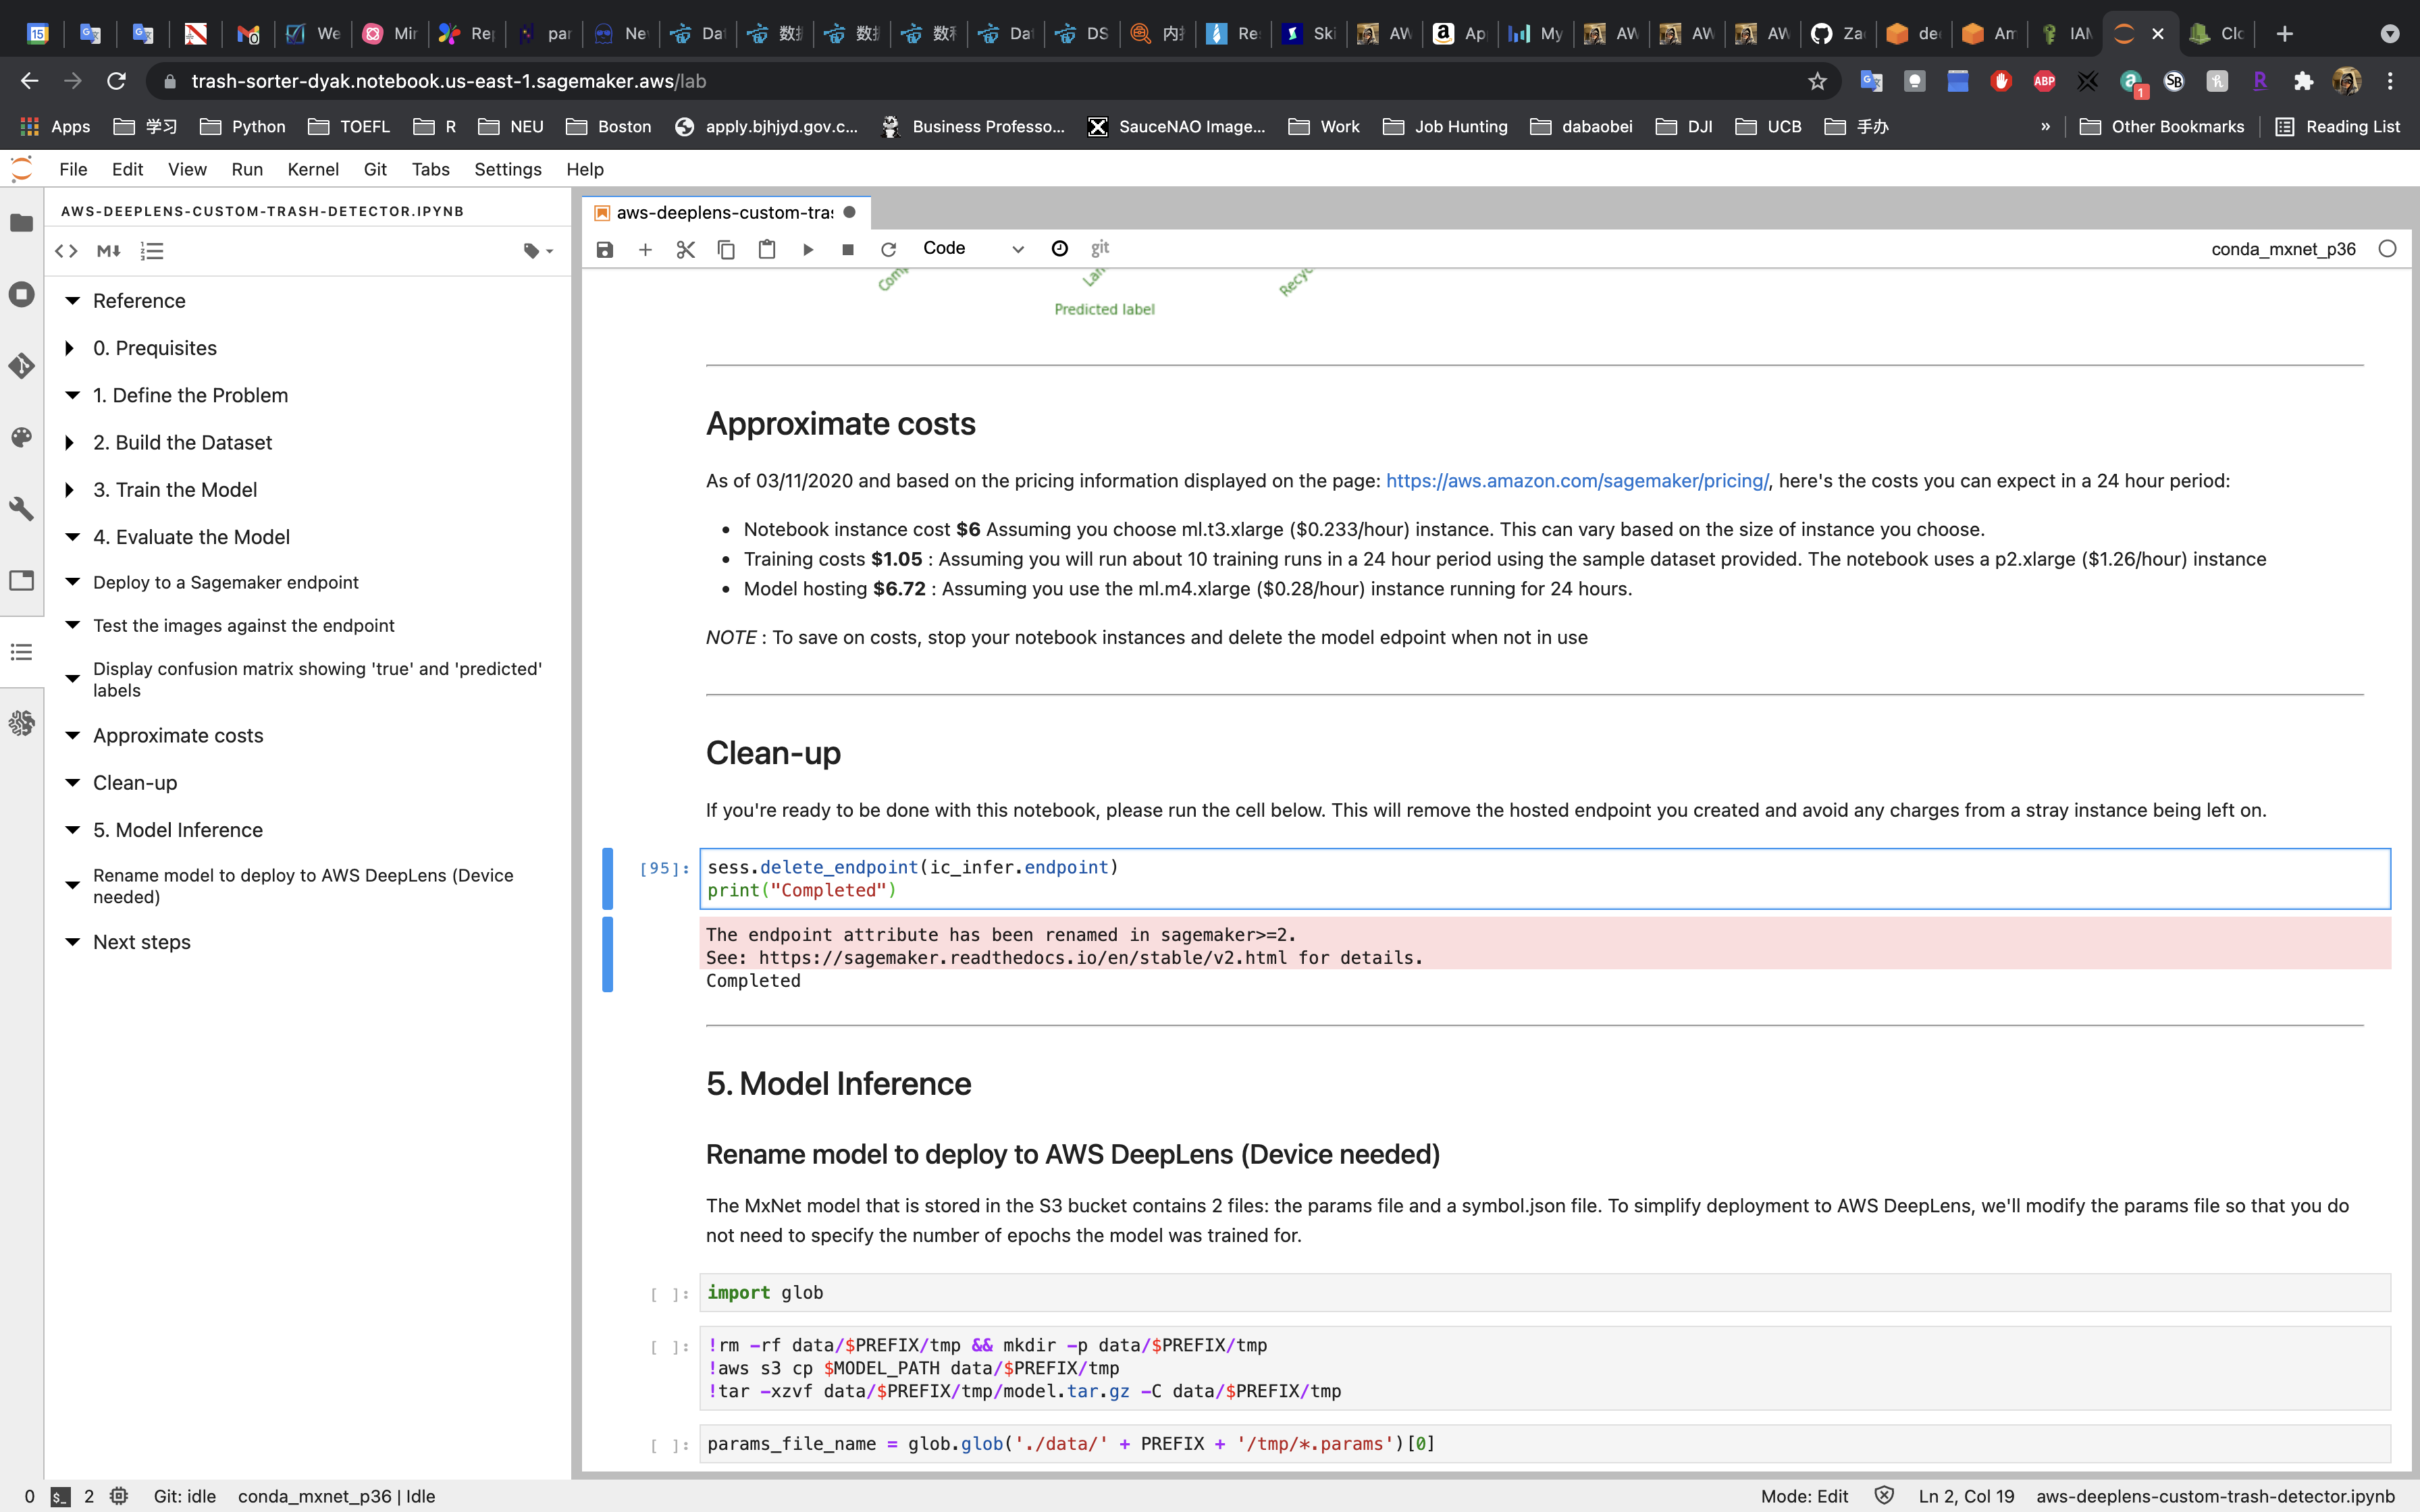
Task: Collapse the 4. Evaluate the Model section
Action: [72, 537]
